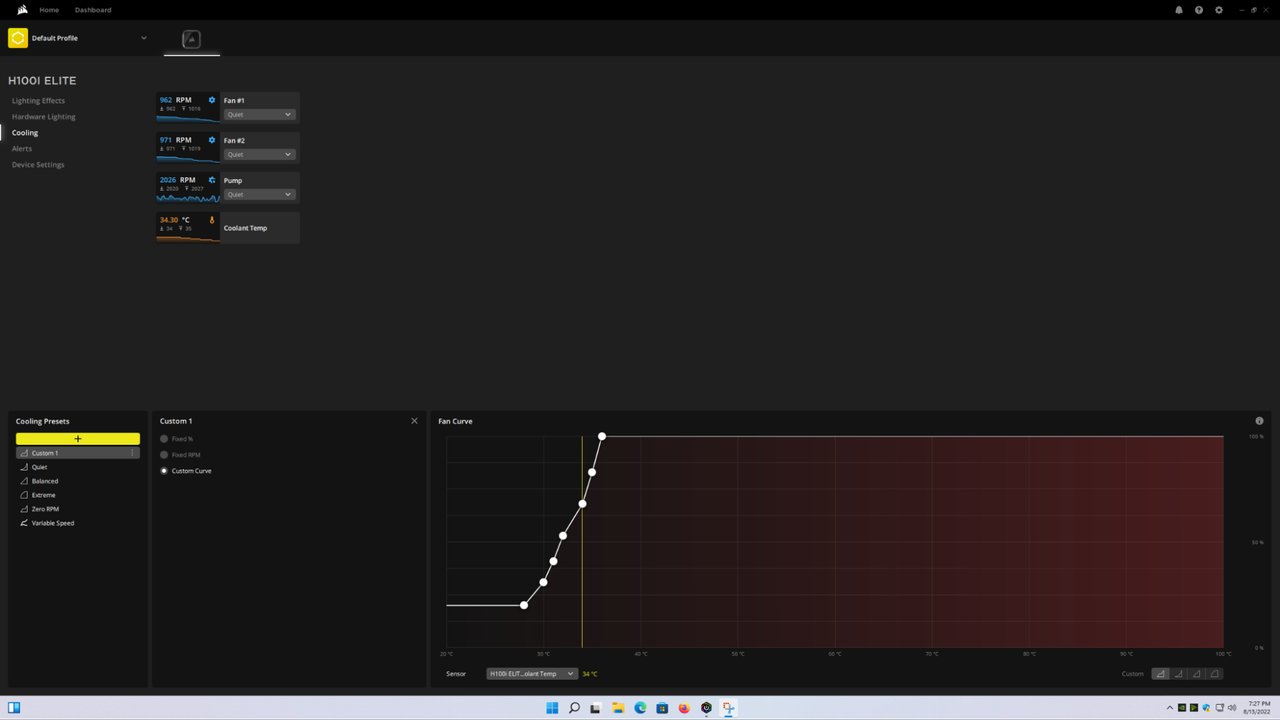Viewport: 1280px width, 720px height.
Task: Open the Windows Start menu
Action: (552, 708)
